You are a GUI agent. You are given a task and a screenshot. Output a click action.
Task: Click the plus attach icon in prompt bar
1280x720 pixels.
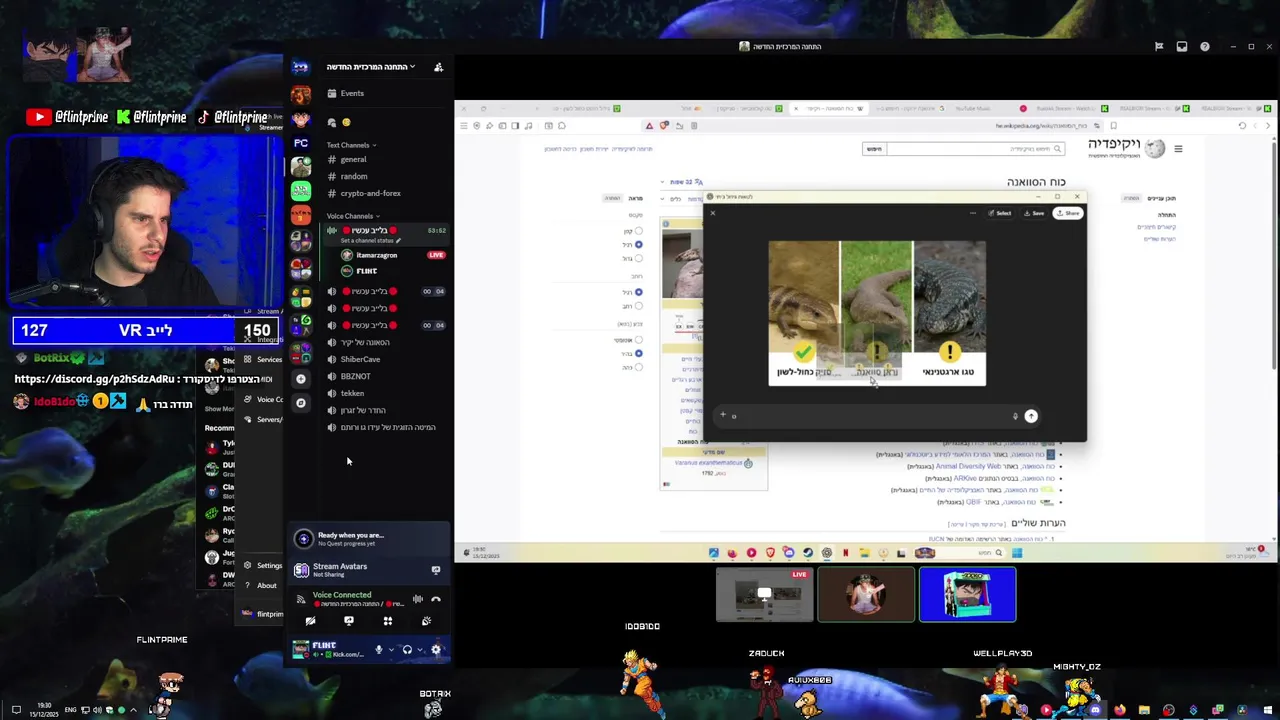pos(723,415)
